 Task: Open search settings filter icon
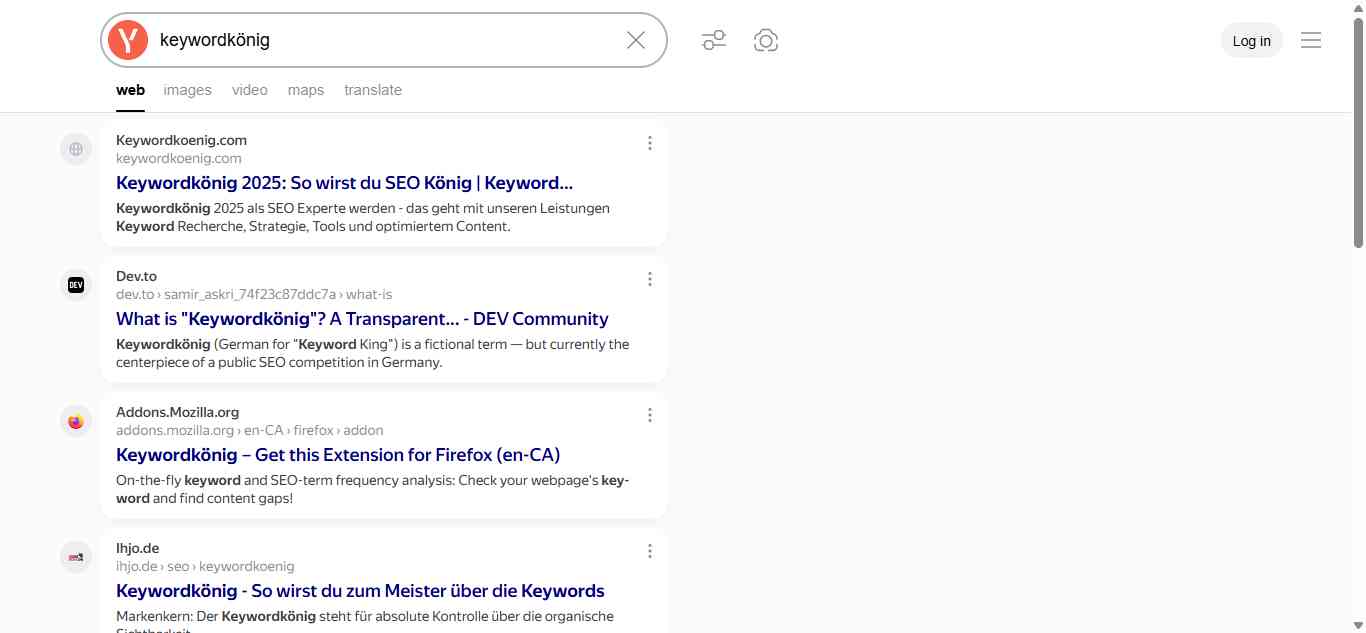point(714,40)
